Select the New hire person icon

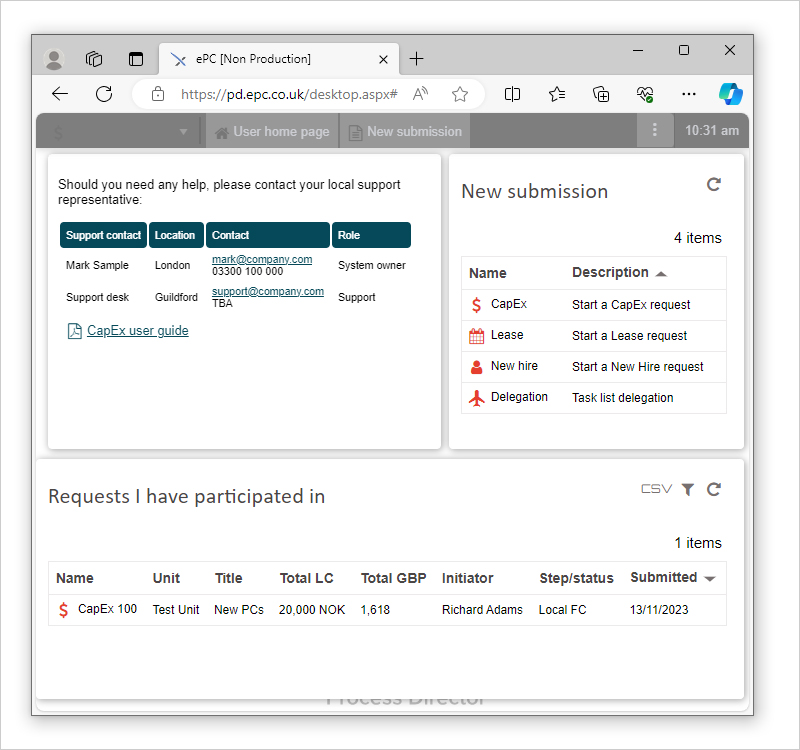pyautogui.click(x=478, y=366)
